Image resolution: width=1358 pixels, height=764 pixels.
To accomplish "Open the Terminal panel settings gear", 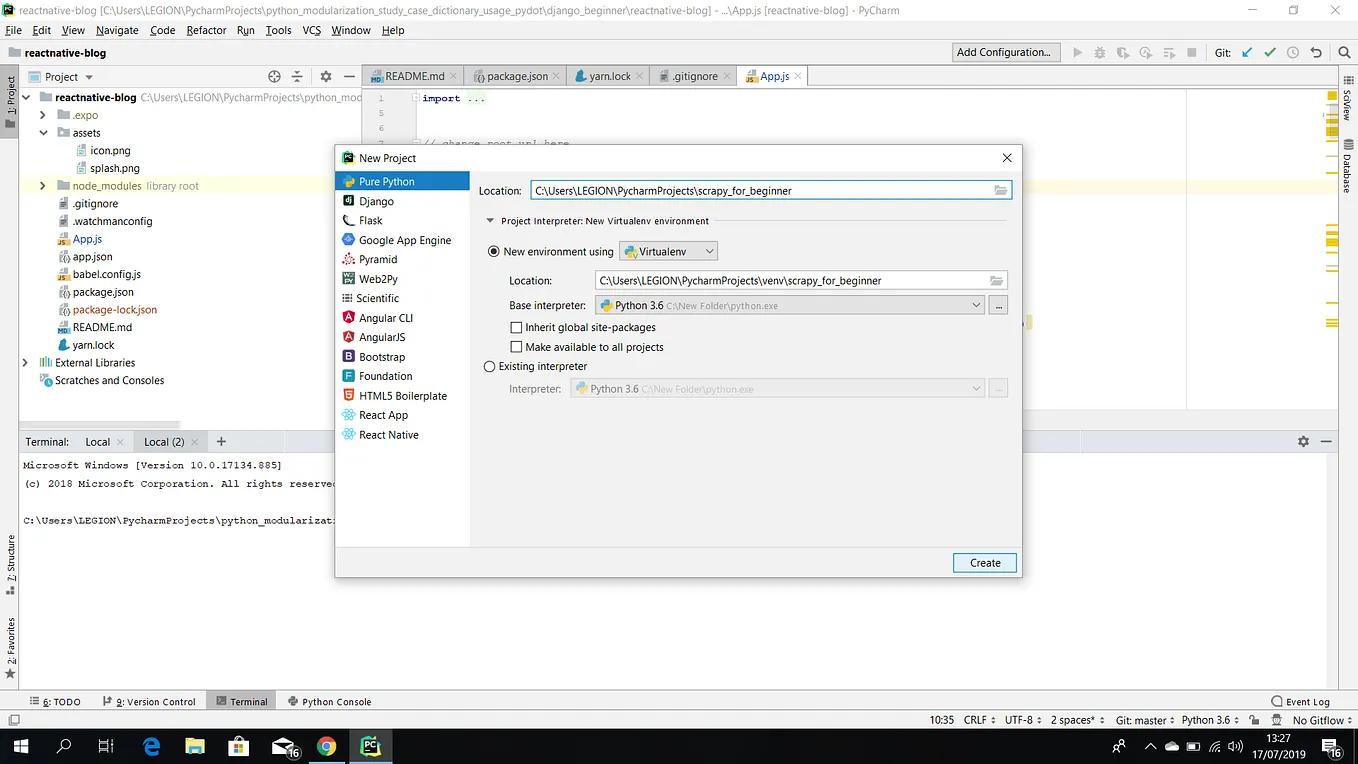I will click(1303, 441).
